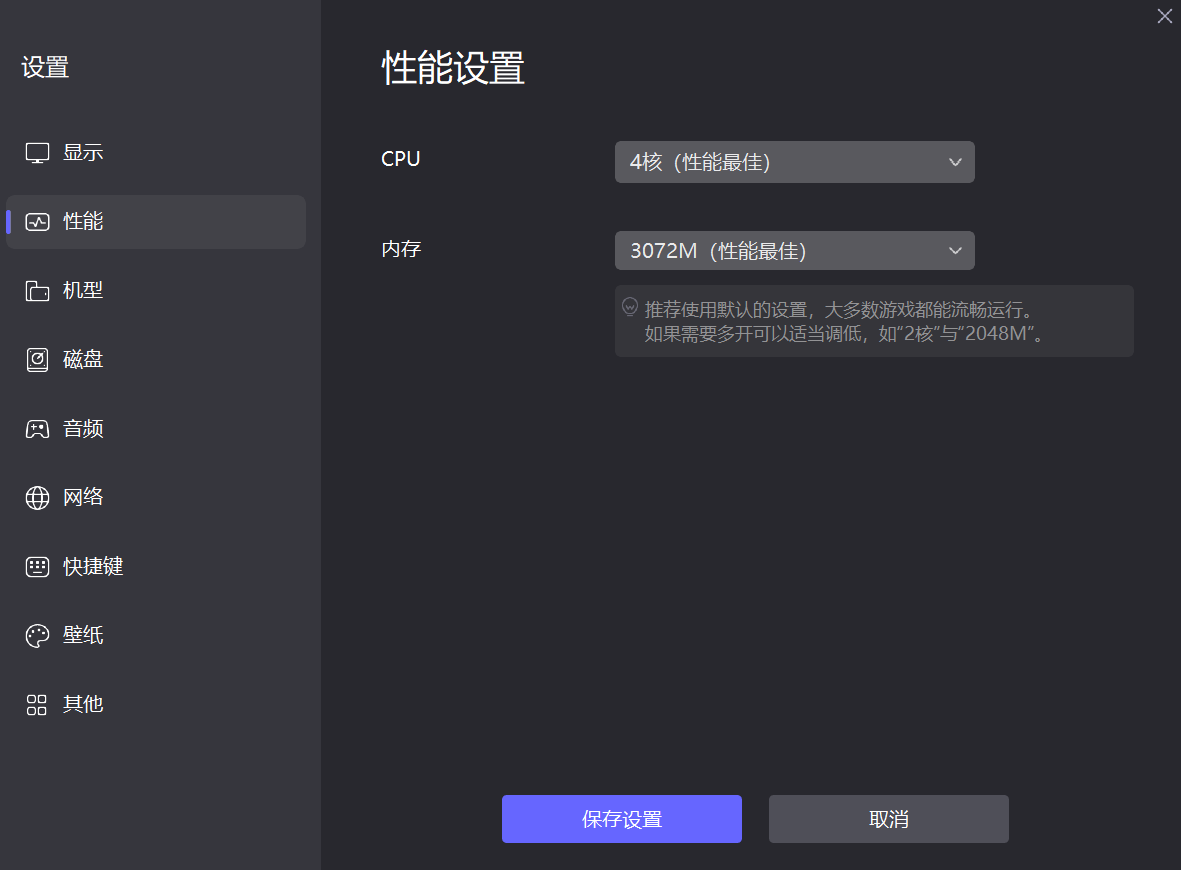Switch to the 显示 settings section
The width and height of the screenshot is (1181, 870).
point(82,152)
